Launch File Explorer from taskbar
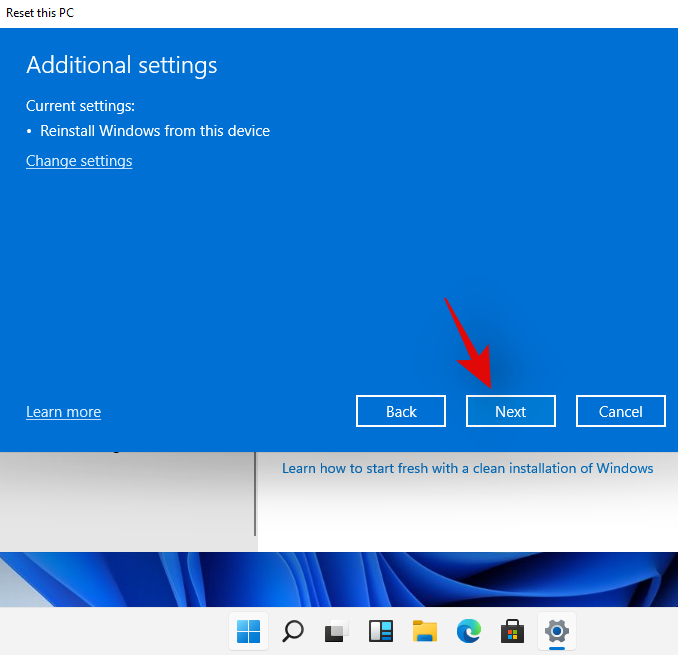The height and width of the screenshot is (655, 678). pos(425,631)
